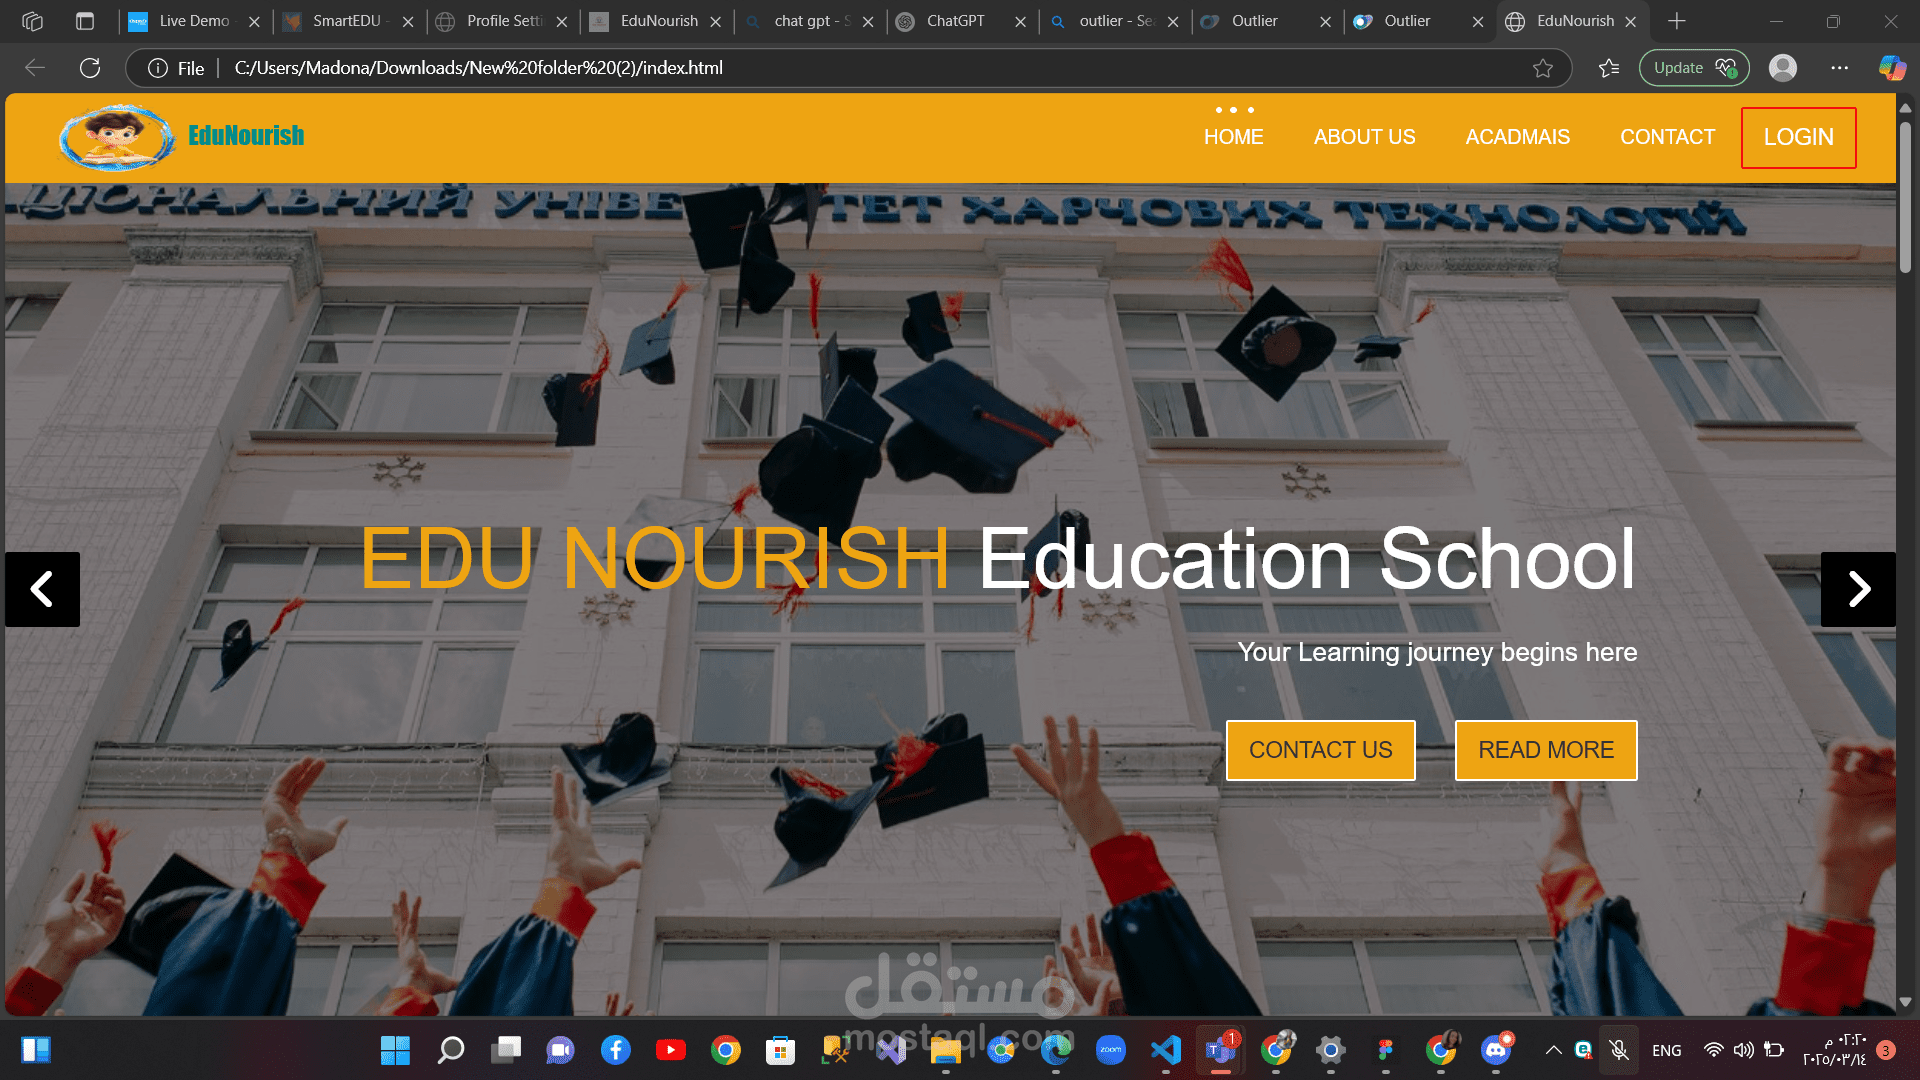Open the ENG language switcher

click(1666, 1050)
